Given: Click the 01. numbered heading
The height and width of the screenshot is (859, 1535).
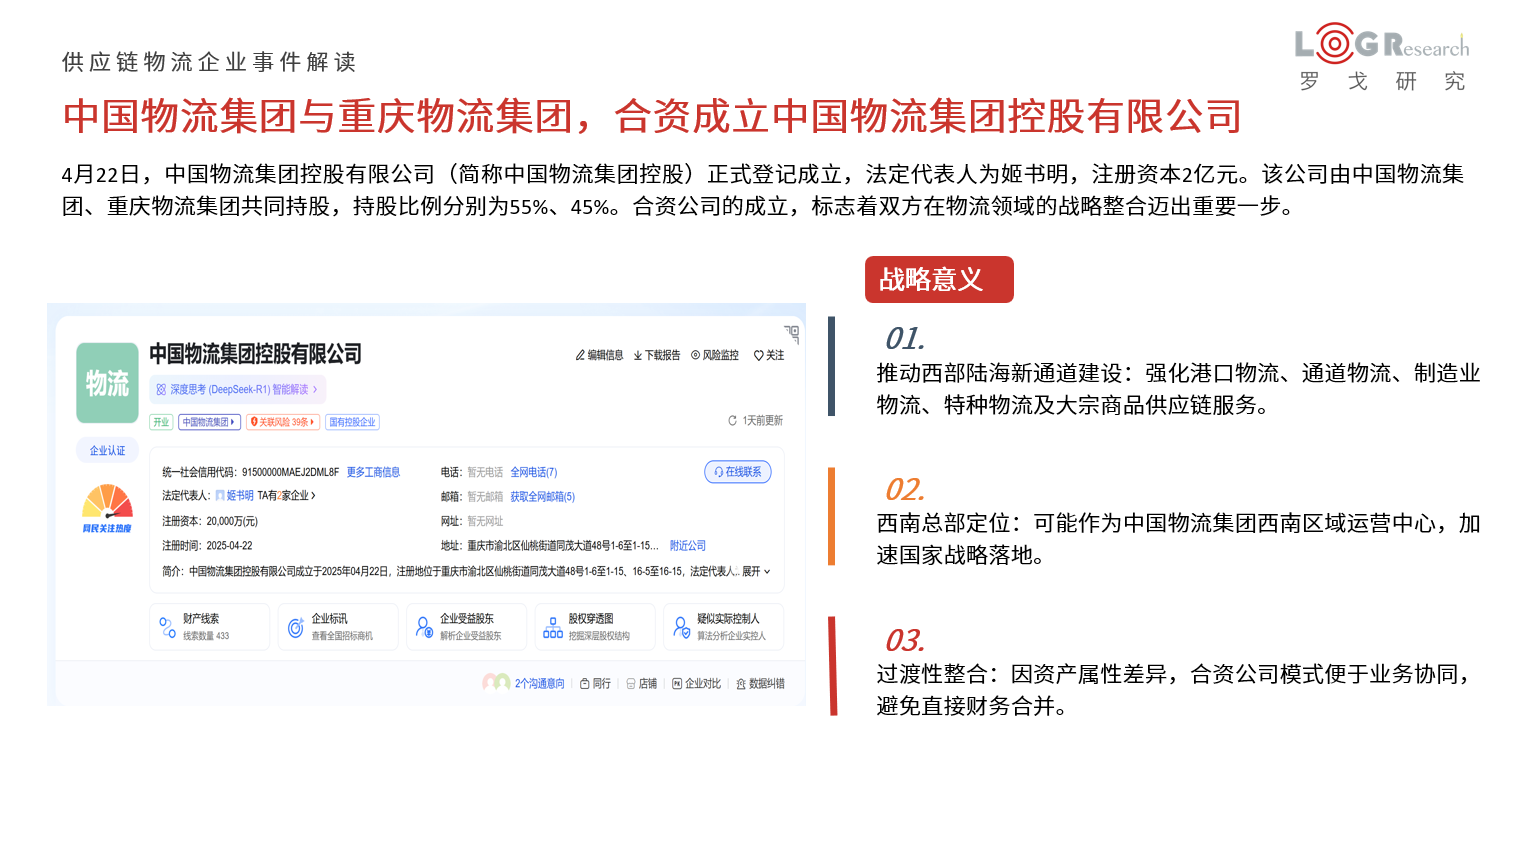Looking at the screenshot, I should pyautogui.click(x=905, y=338).
